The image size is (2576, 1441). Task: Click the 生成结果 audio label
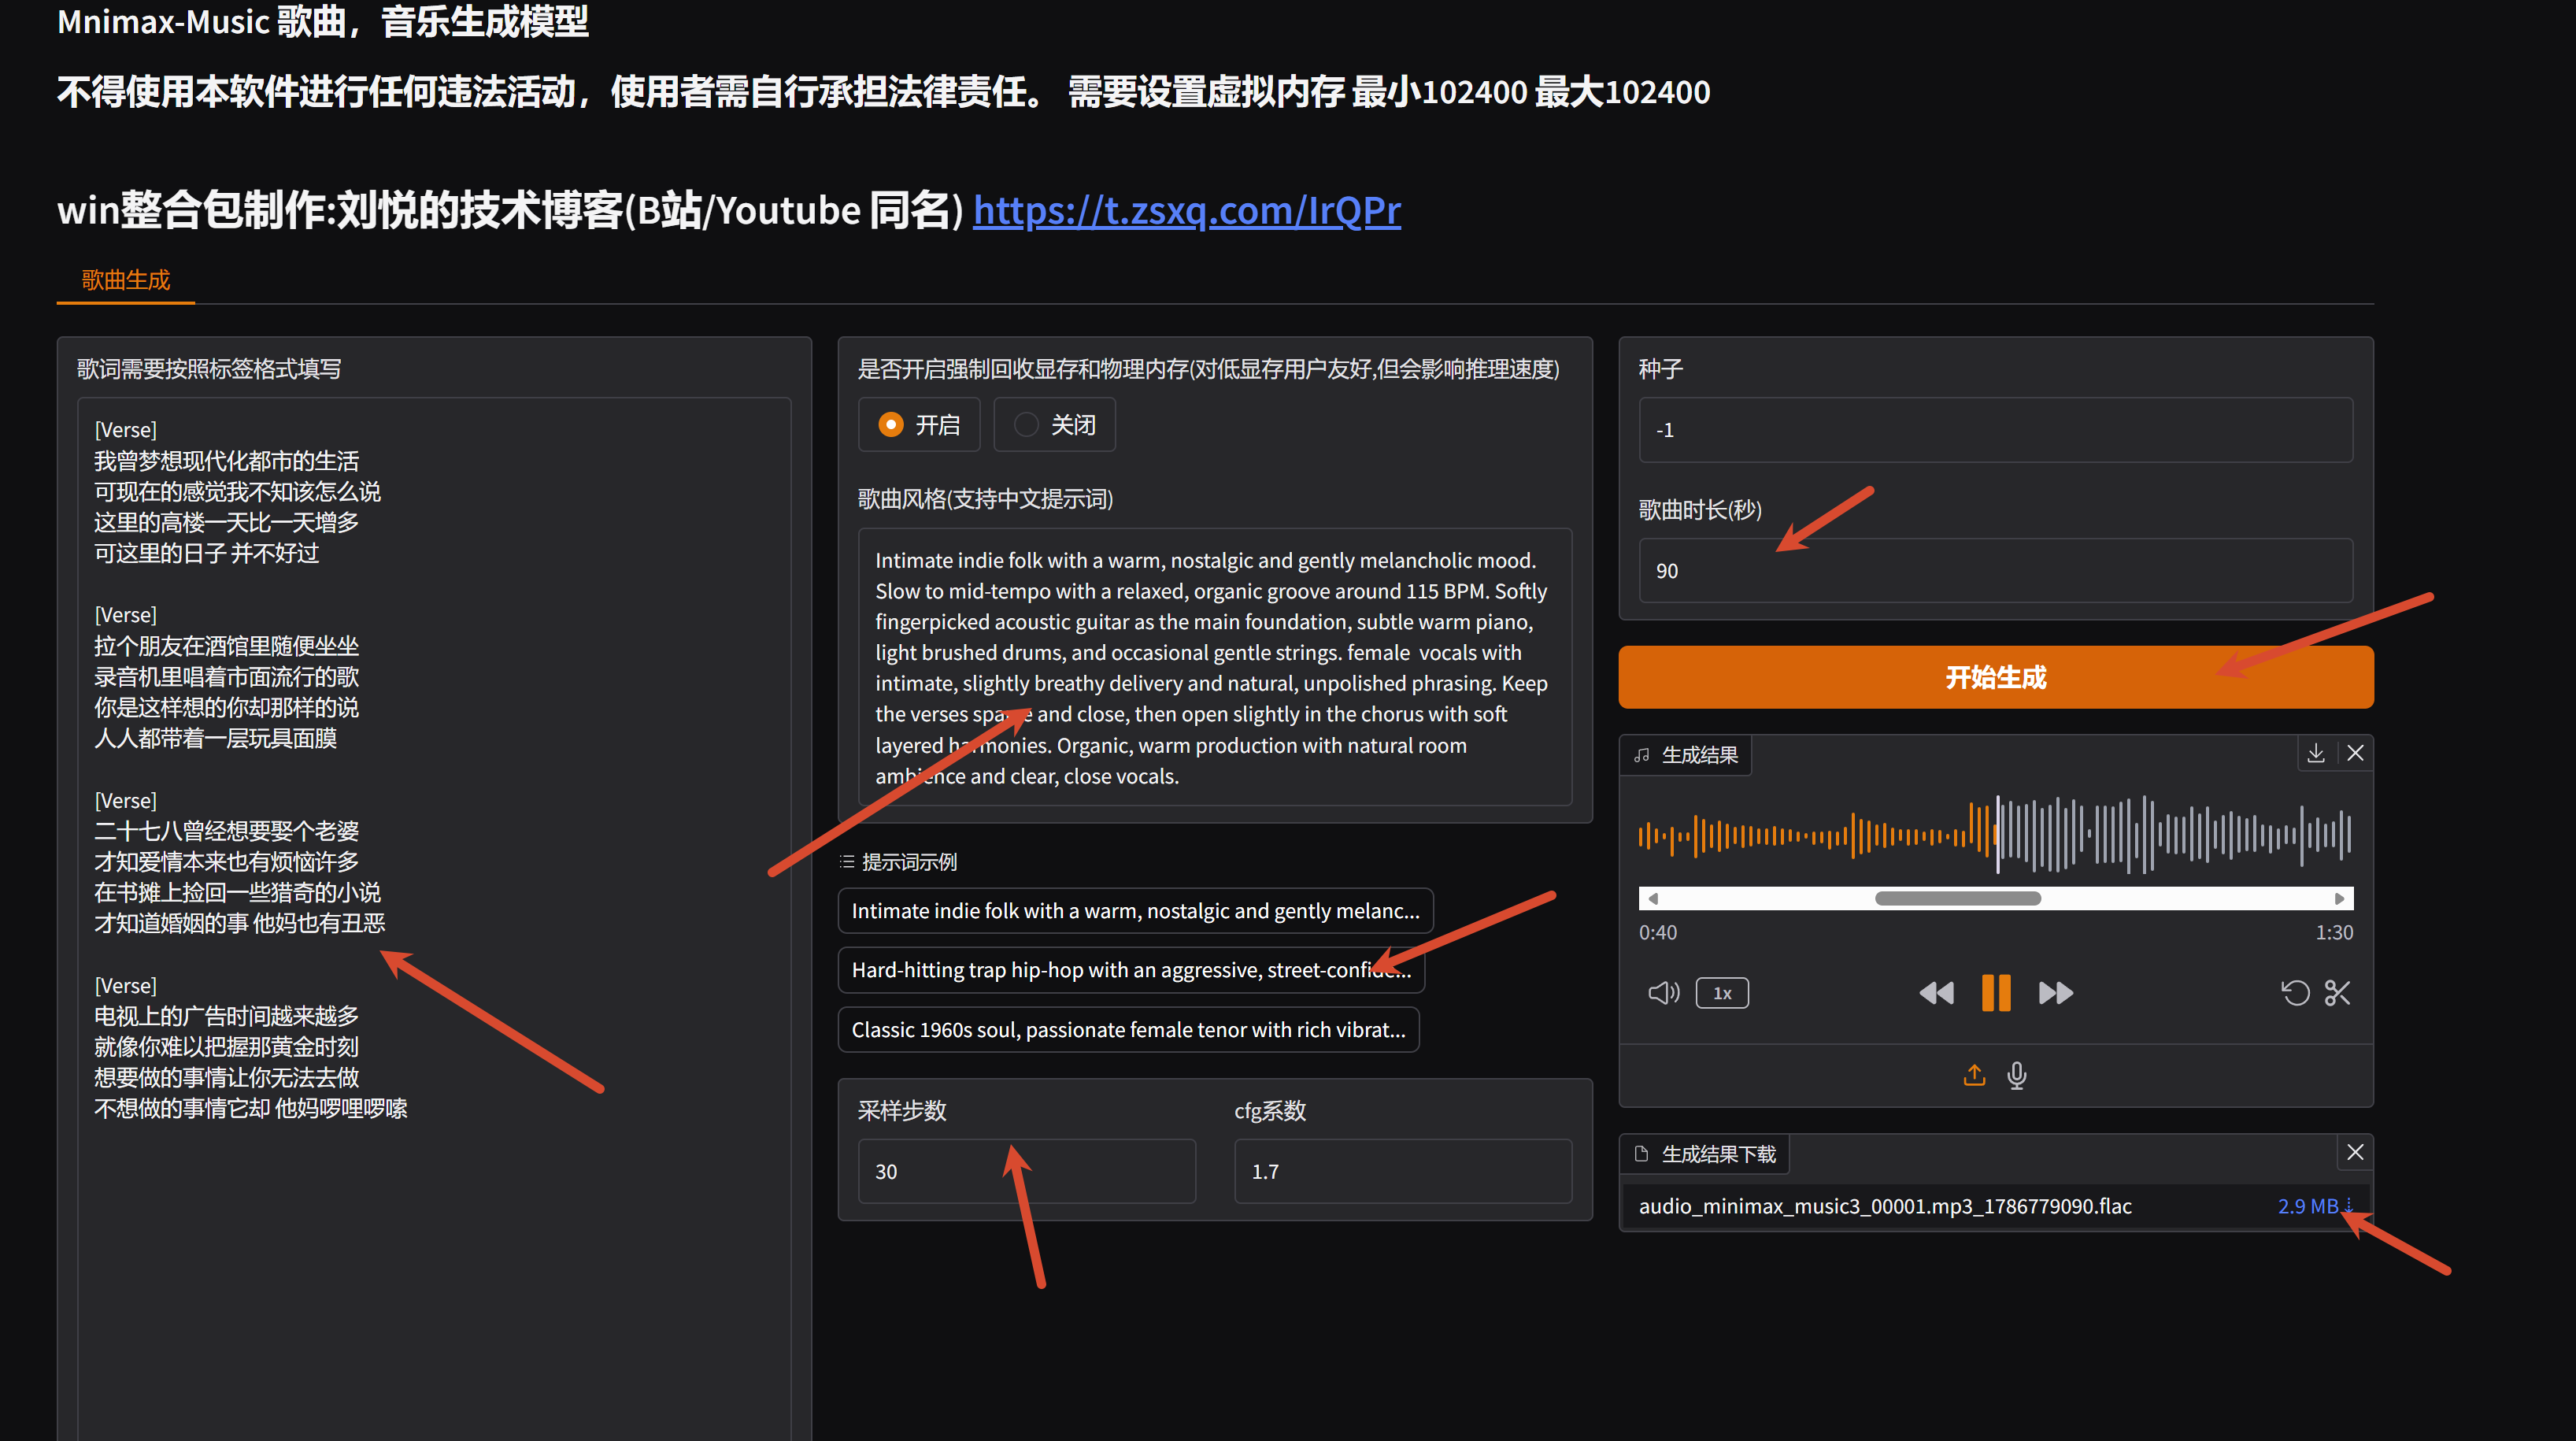tap(1686, 755)
